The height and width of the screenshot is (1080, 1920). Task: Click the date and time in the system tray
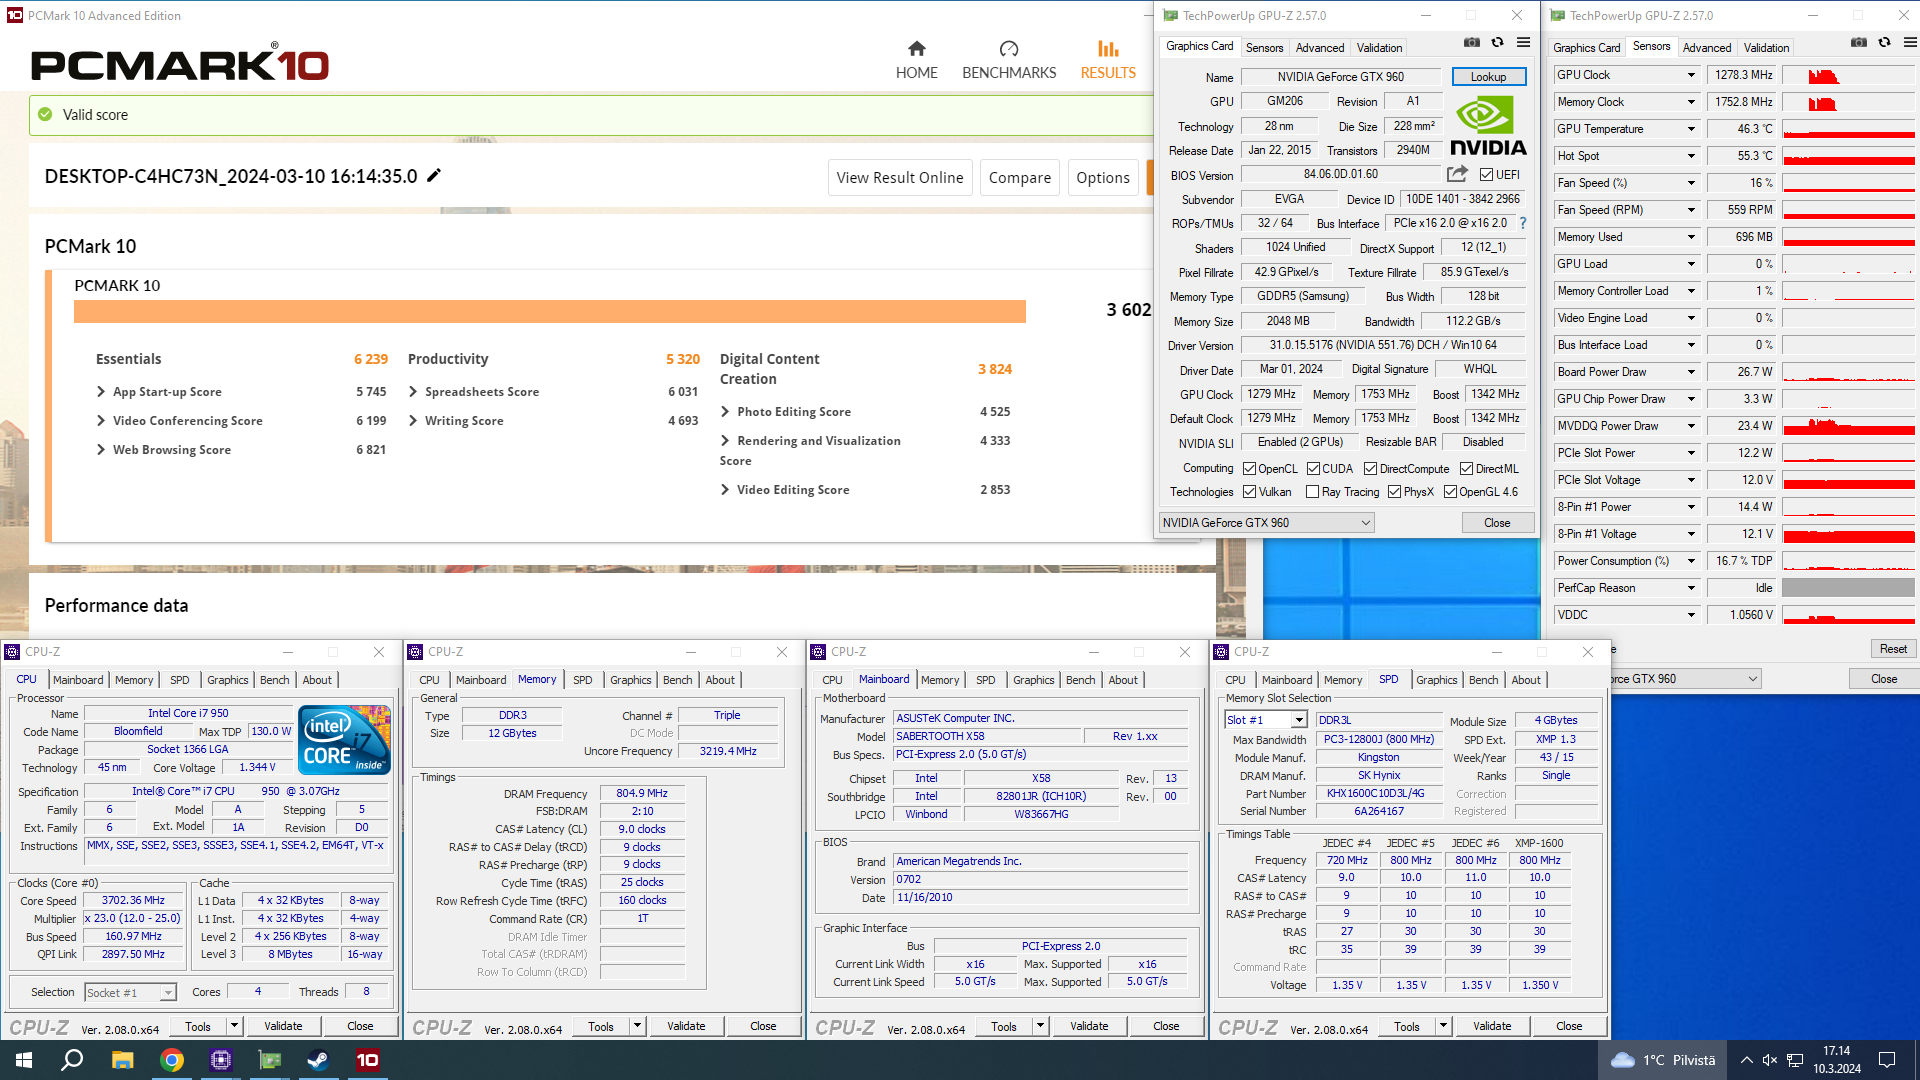(1837, 1060)
